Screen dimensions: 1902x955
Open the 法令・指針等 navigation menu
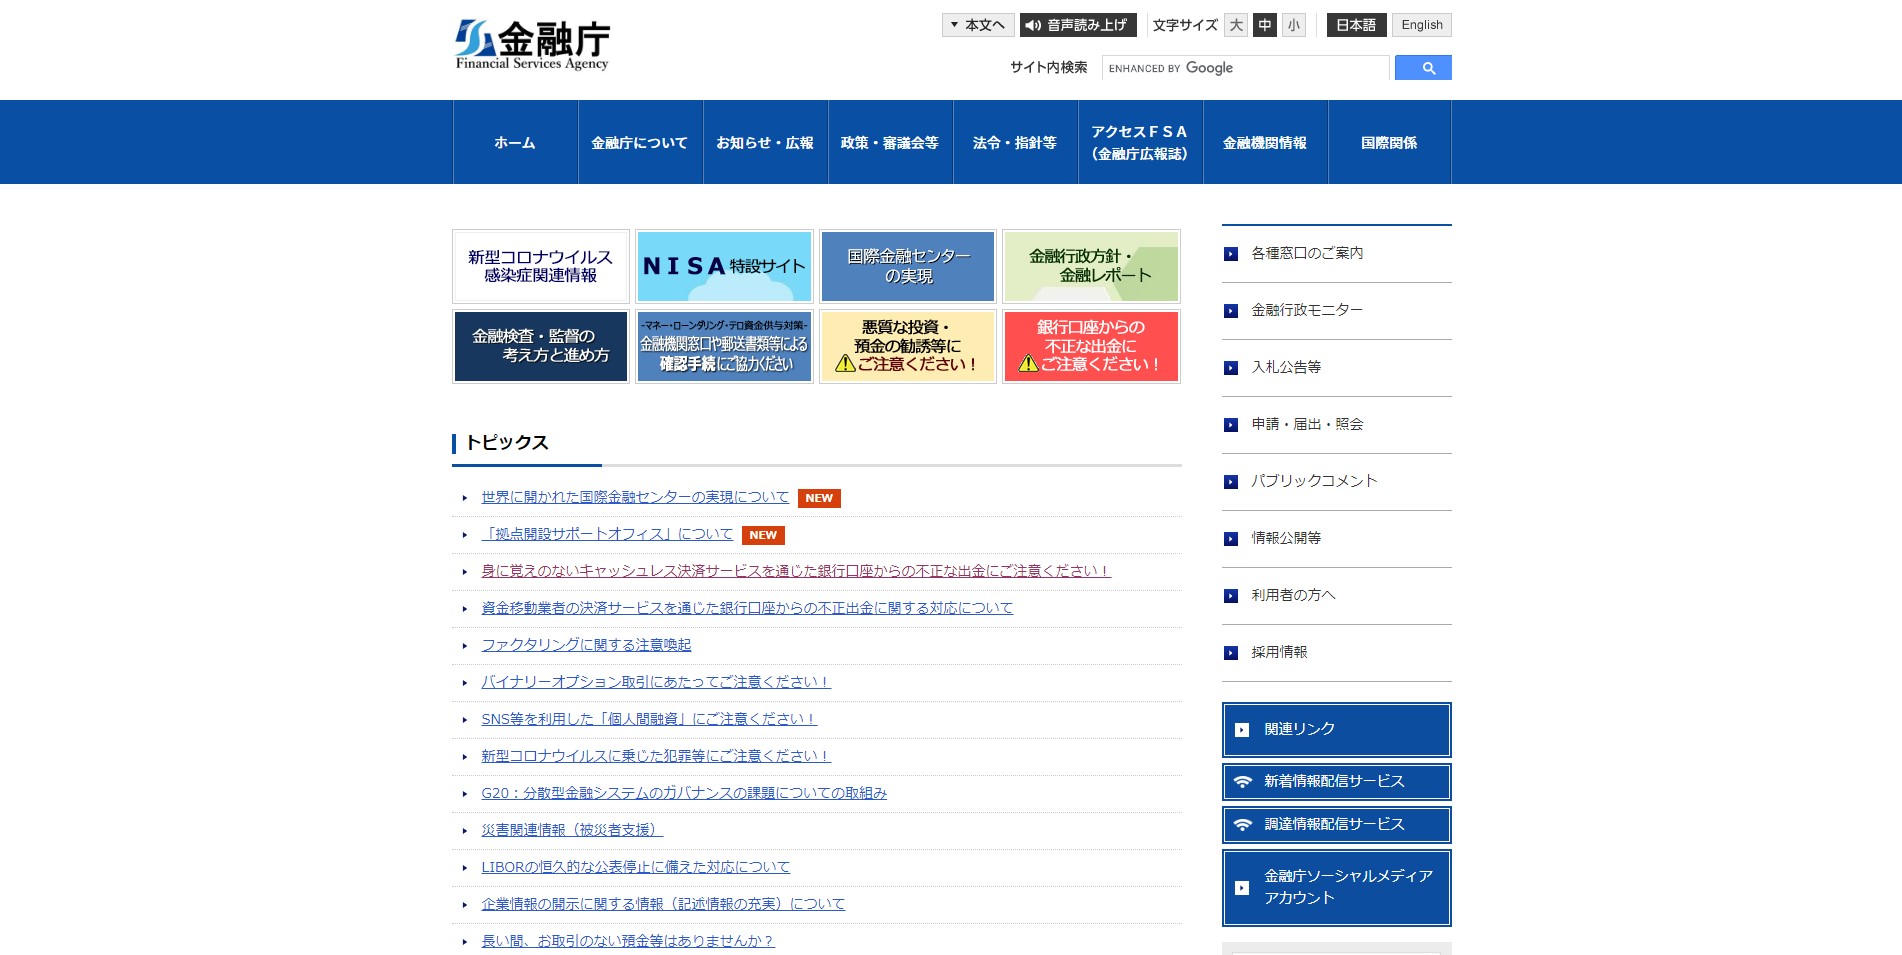pos(1015,143)
